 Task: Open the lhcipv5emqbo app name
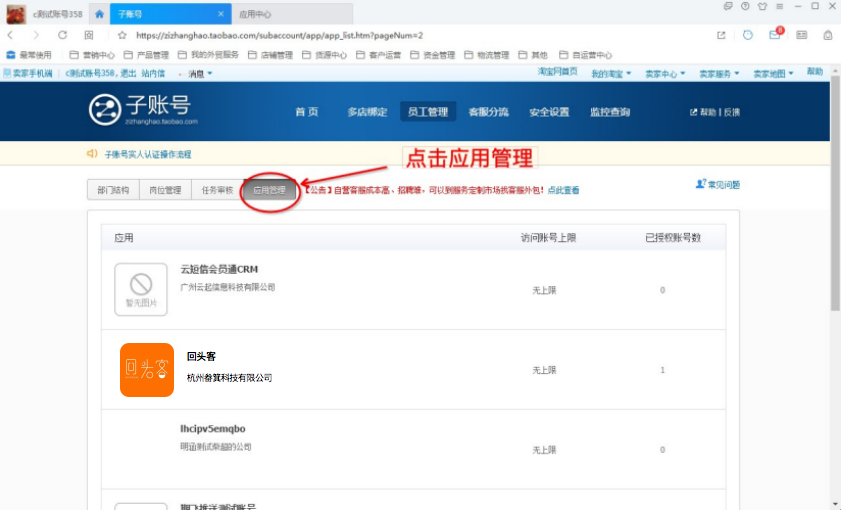[x=213, y=429]
